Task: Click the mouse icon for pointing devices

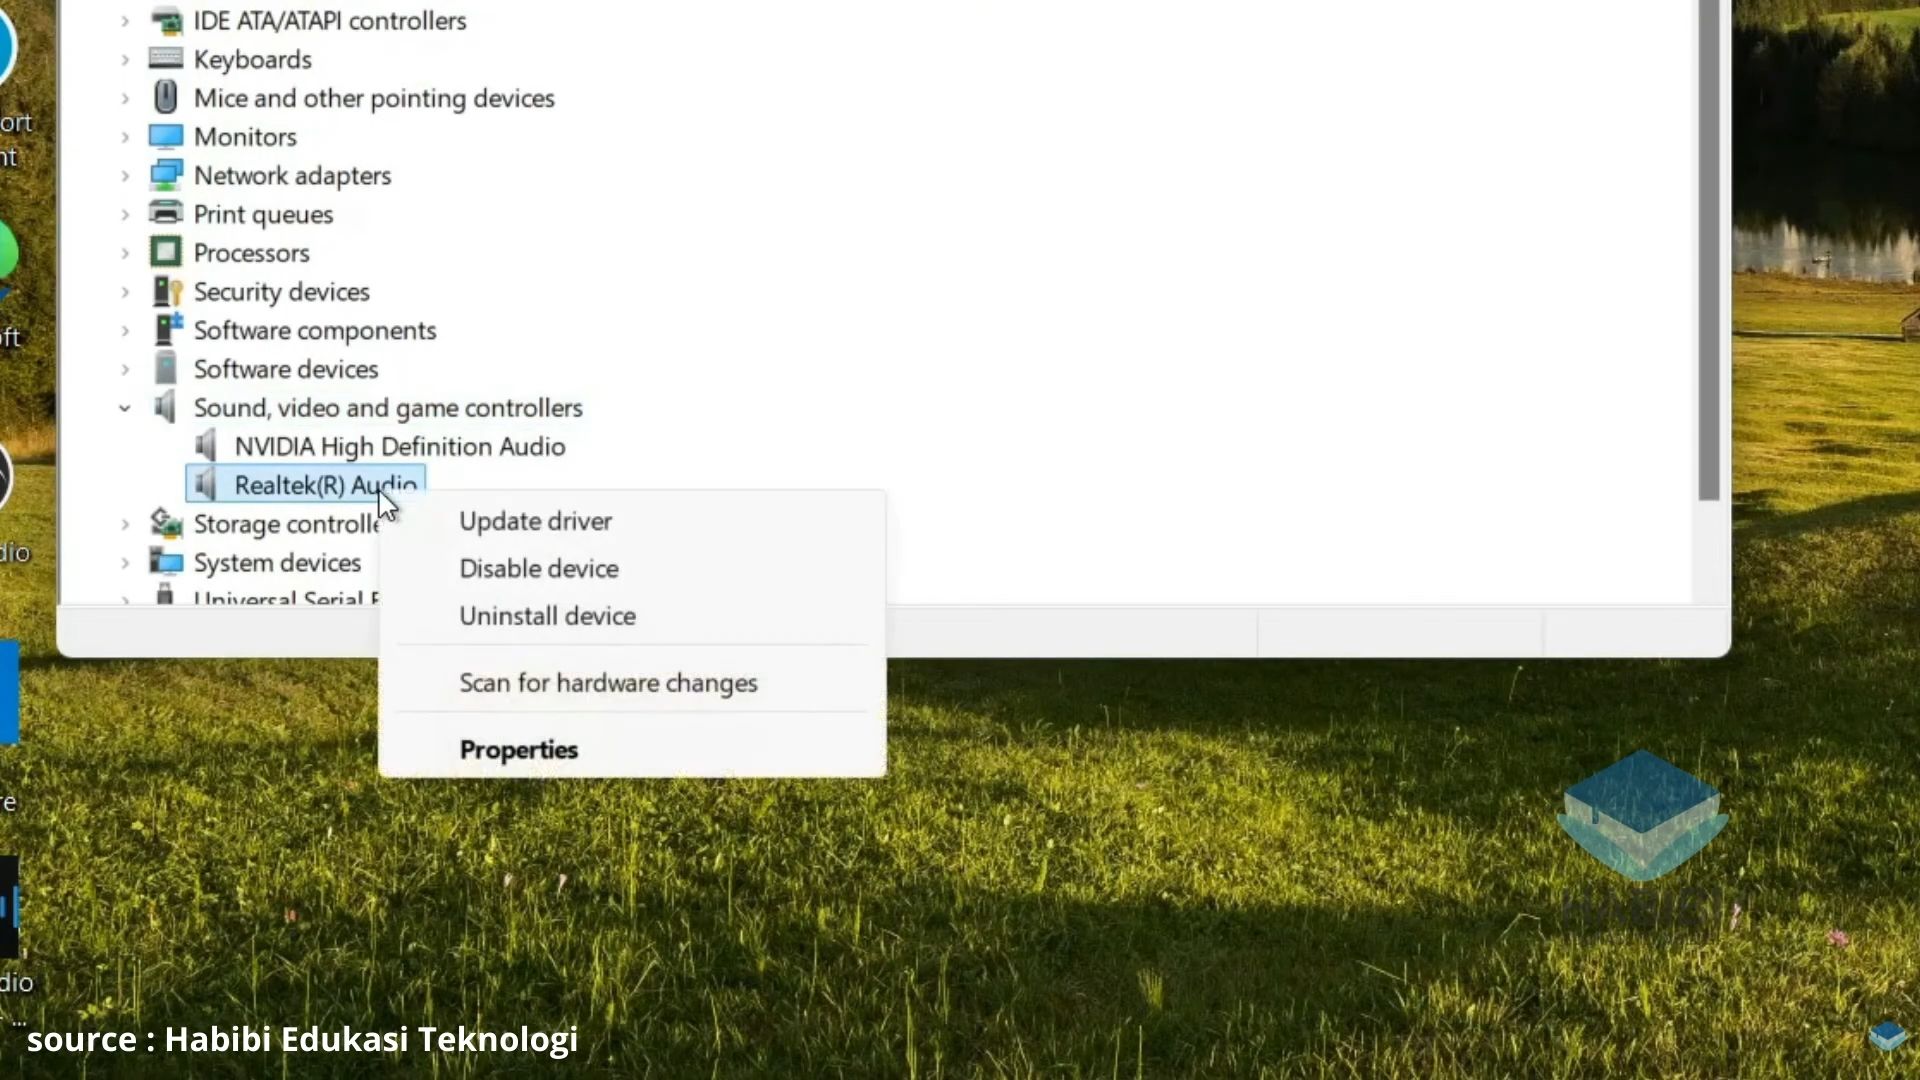Action: 166,97
